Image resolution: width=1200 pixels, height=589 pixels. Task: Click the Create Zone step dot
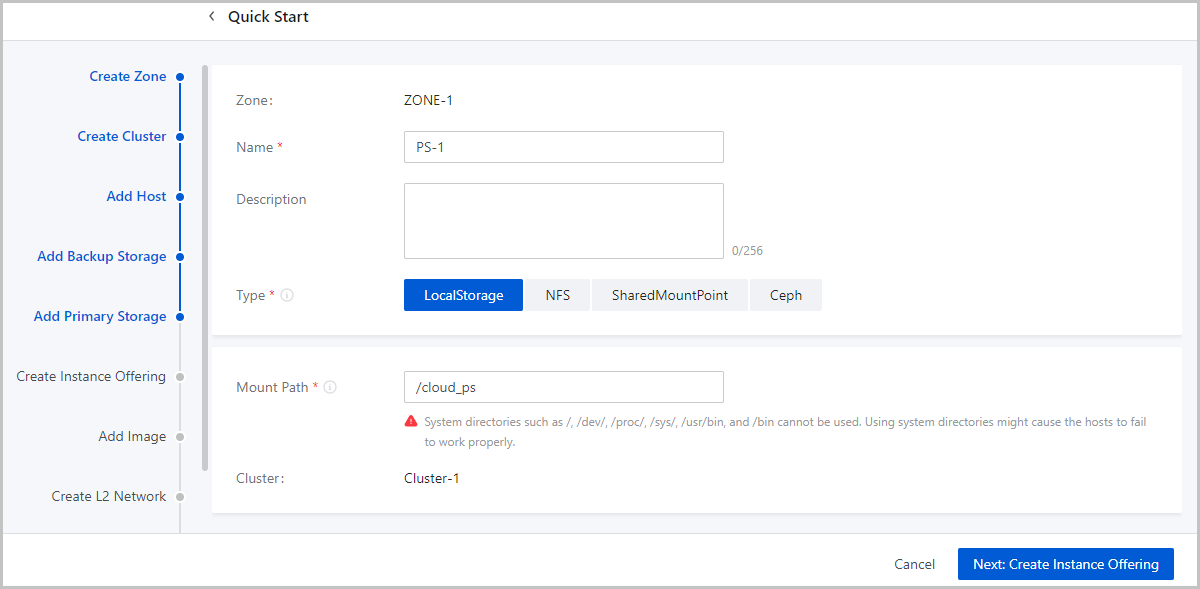pyautogui.click(x=180, y=76)
